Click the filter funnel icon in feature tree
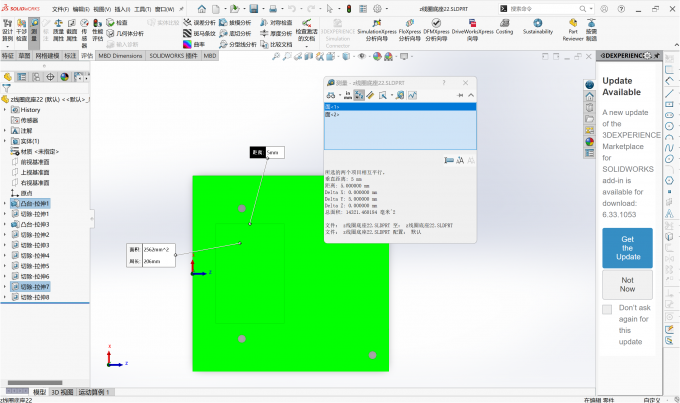Image resolution: width=680 pixels, height=403 pixels. 6,88
